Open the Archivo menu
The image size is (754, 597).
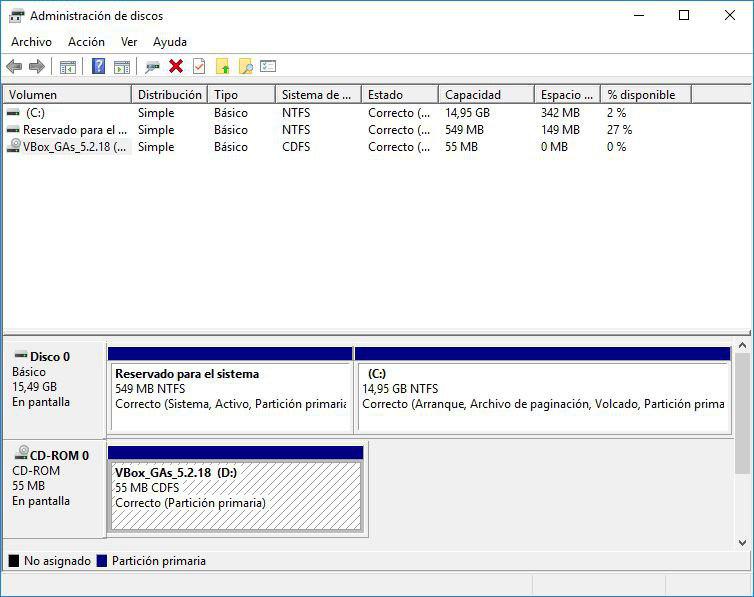(x=31, y=42)
